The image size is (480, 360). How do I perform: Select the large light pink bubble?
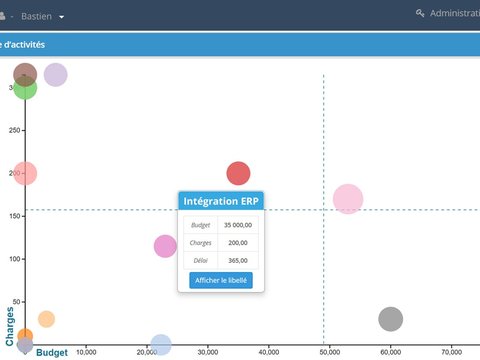[x=348, y=199]
